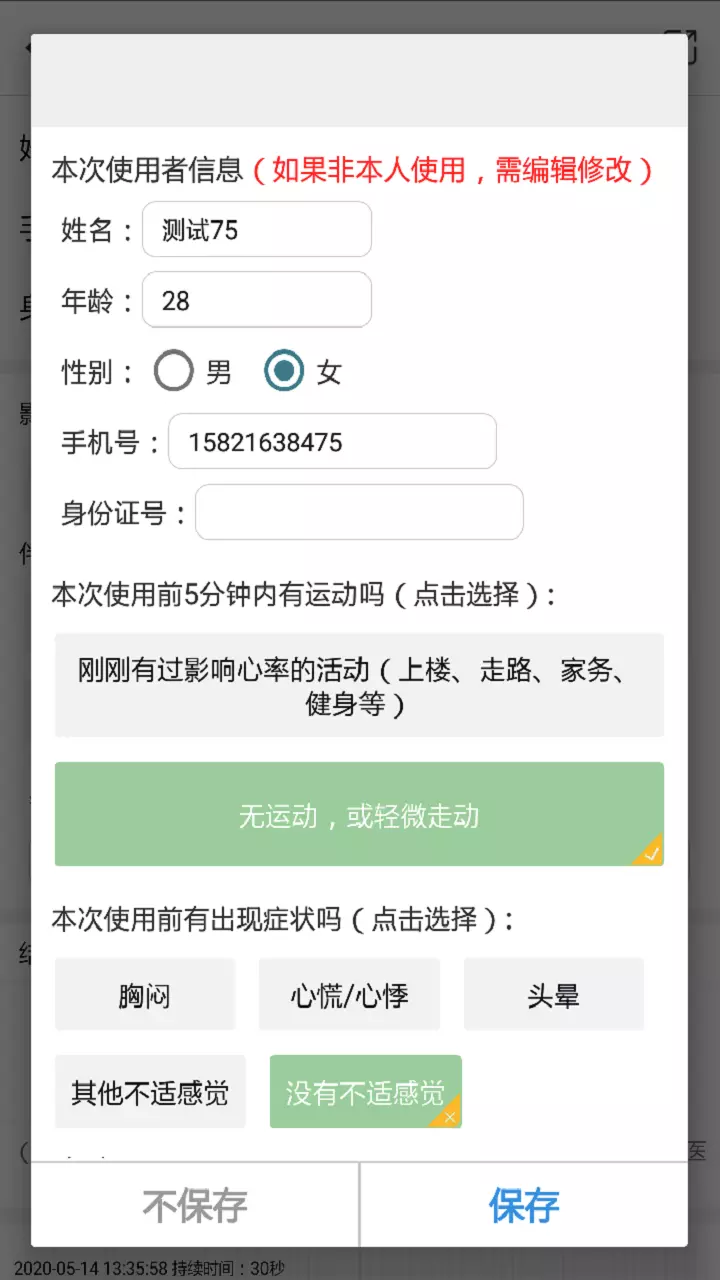Edit the 年龄 field showing 28
This screenshot has width=720, height=1280.
(257, 299)
